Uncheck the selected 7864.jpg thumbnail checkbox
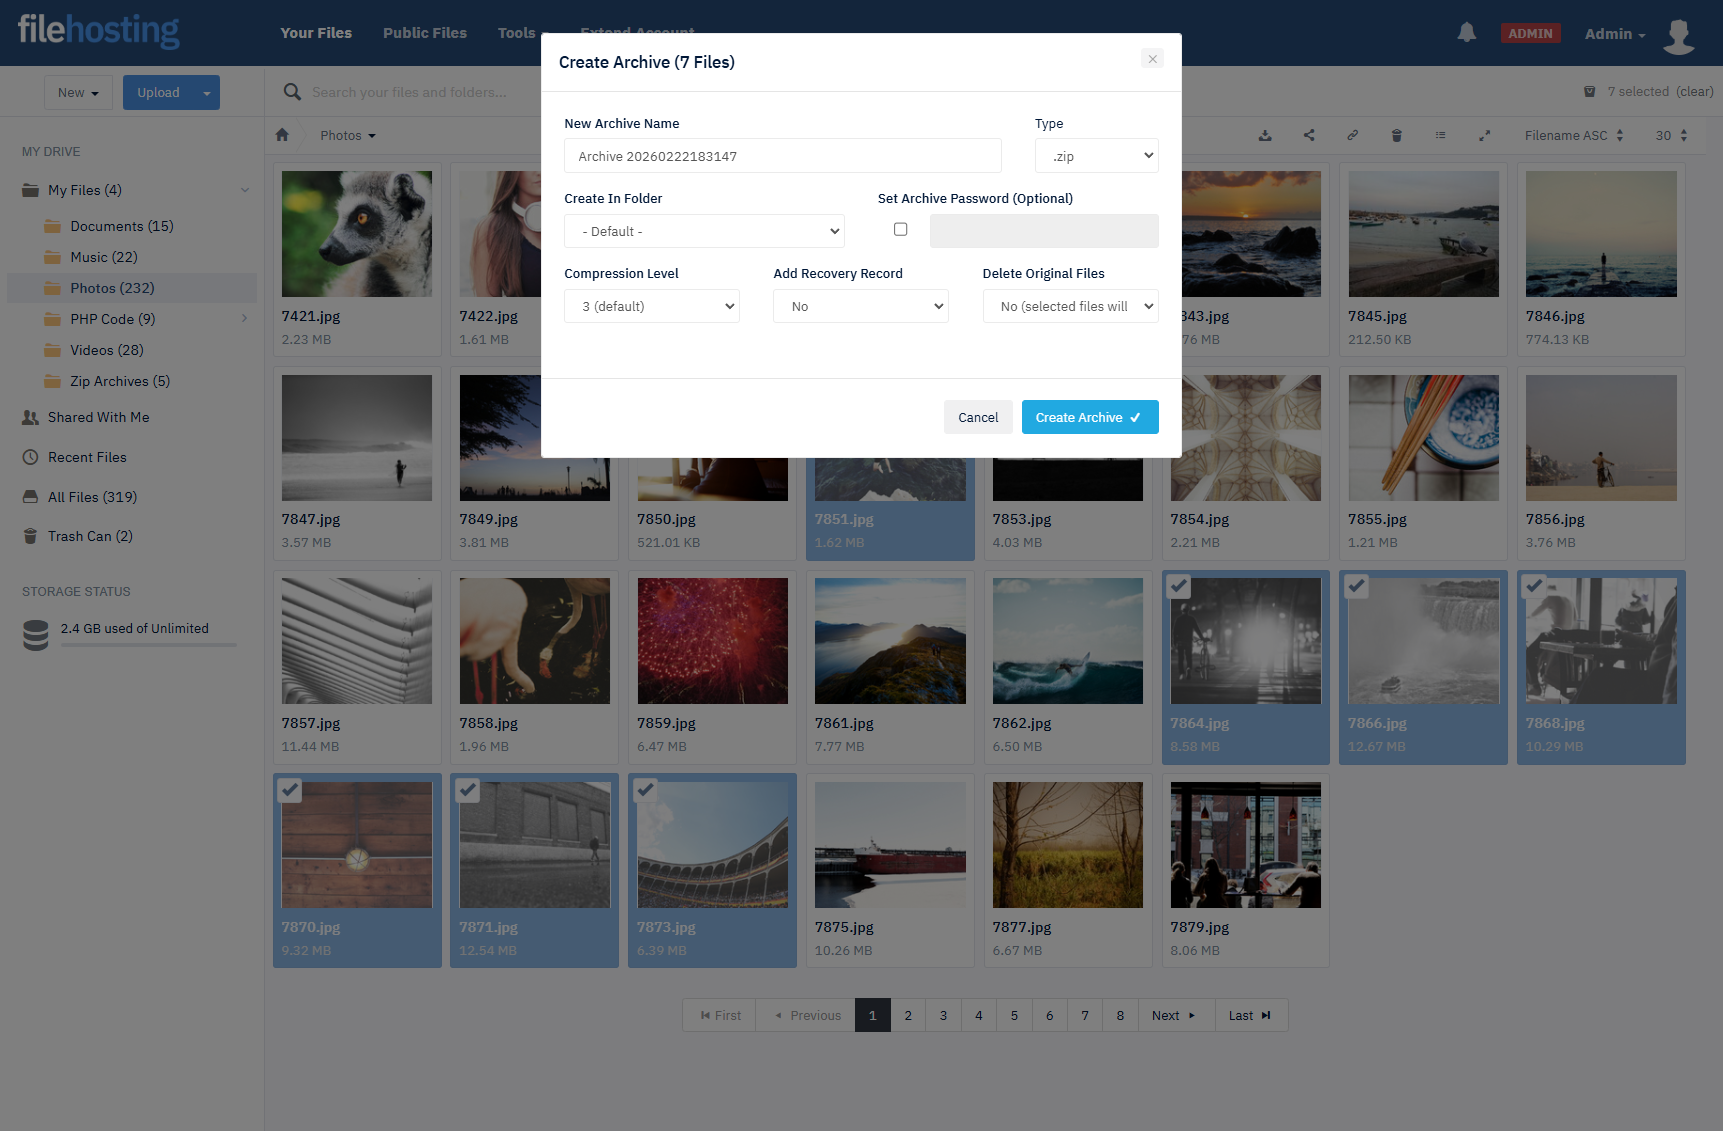 point(1179,587)
